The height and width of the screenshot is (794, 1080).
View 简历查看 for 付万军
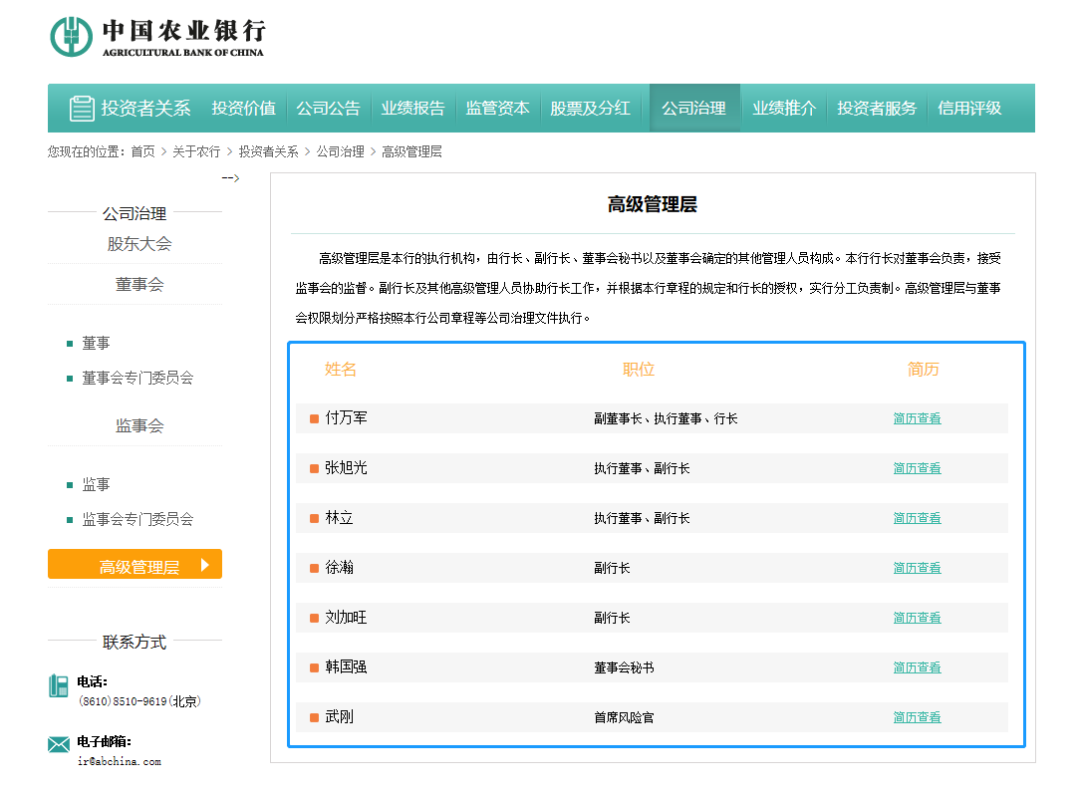click(917, 419)
